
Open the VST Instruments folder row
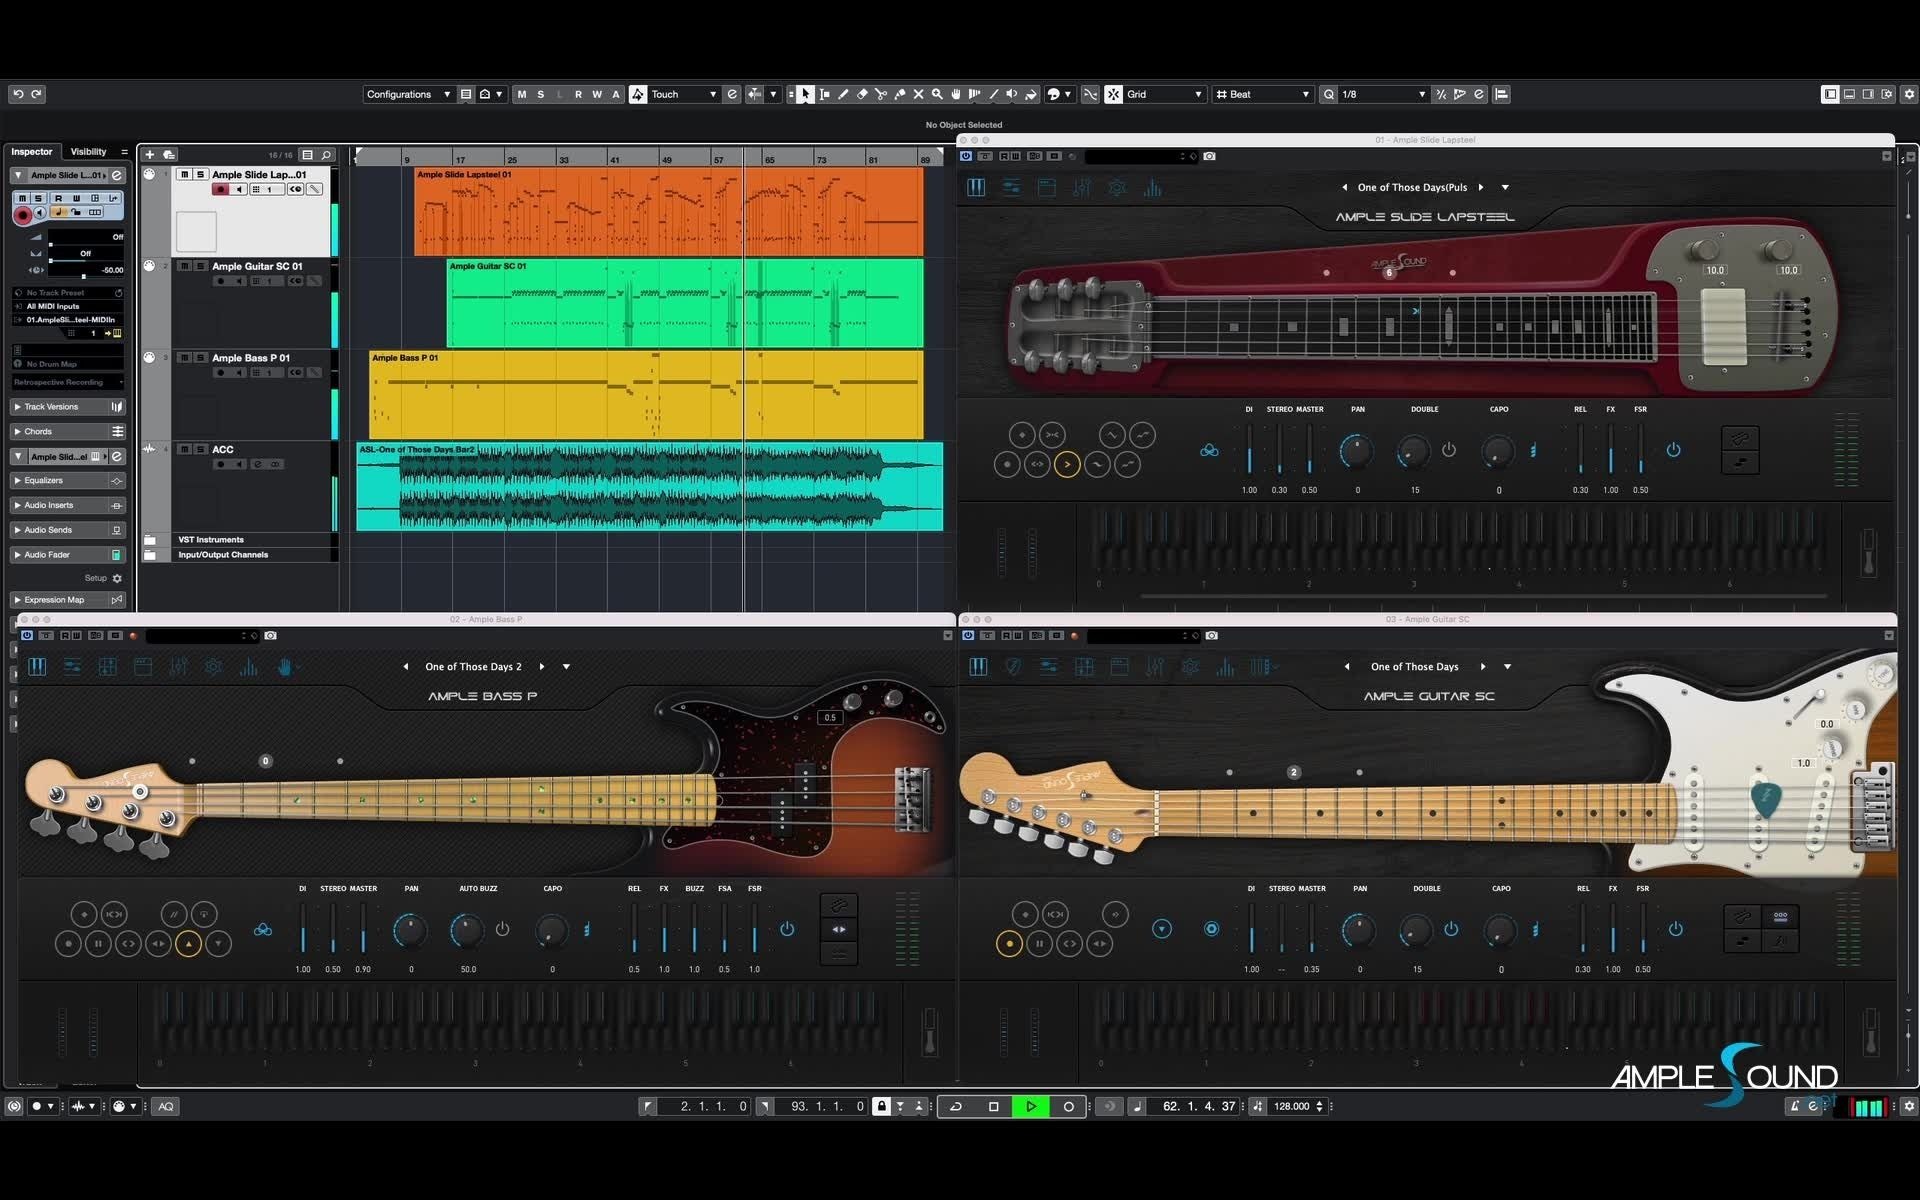(x=238, y=540)
